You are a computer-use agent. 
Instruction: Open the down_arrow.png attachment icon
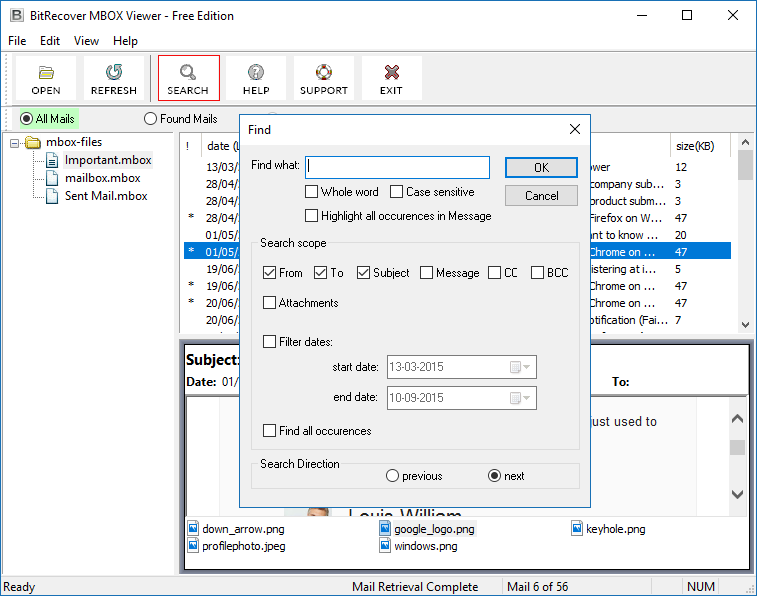pyautogui.click(x=193, y=528)
